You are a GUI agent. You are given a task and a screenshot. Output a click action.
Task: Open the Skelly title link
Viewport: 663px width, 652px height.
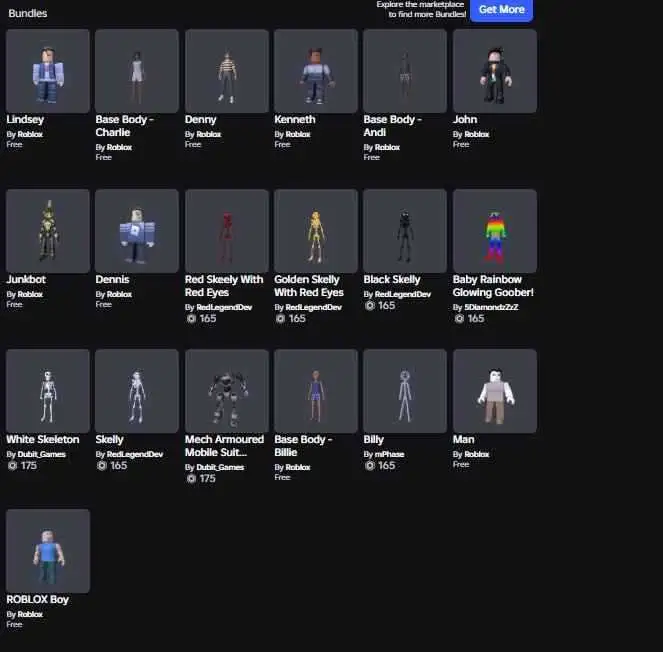109,439
